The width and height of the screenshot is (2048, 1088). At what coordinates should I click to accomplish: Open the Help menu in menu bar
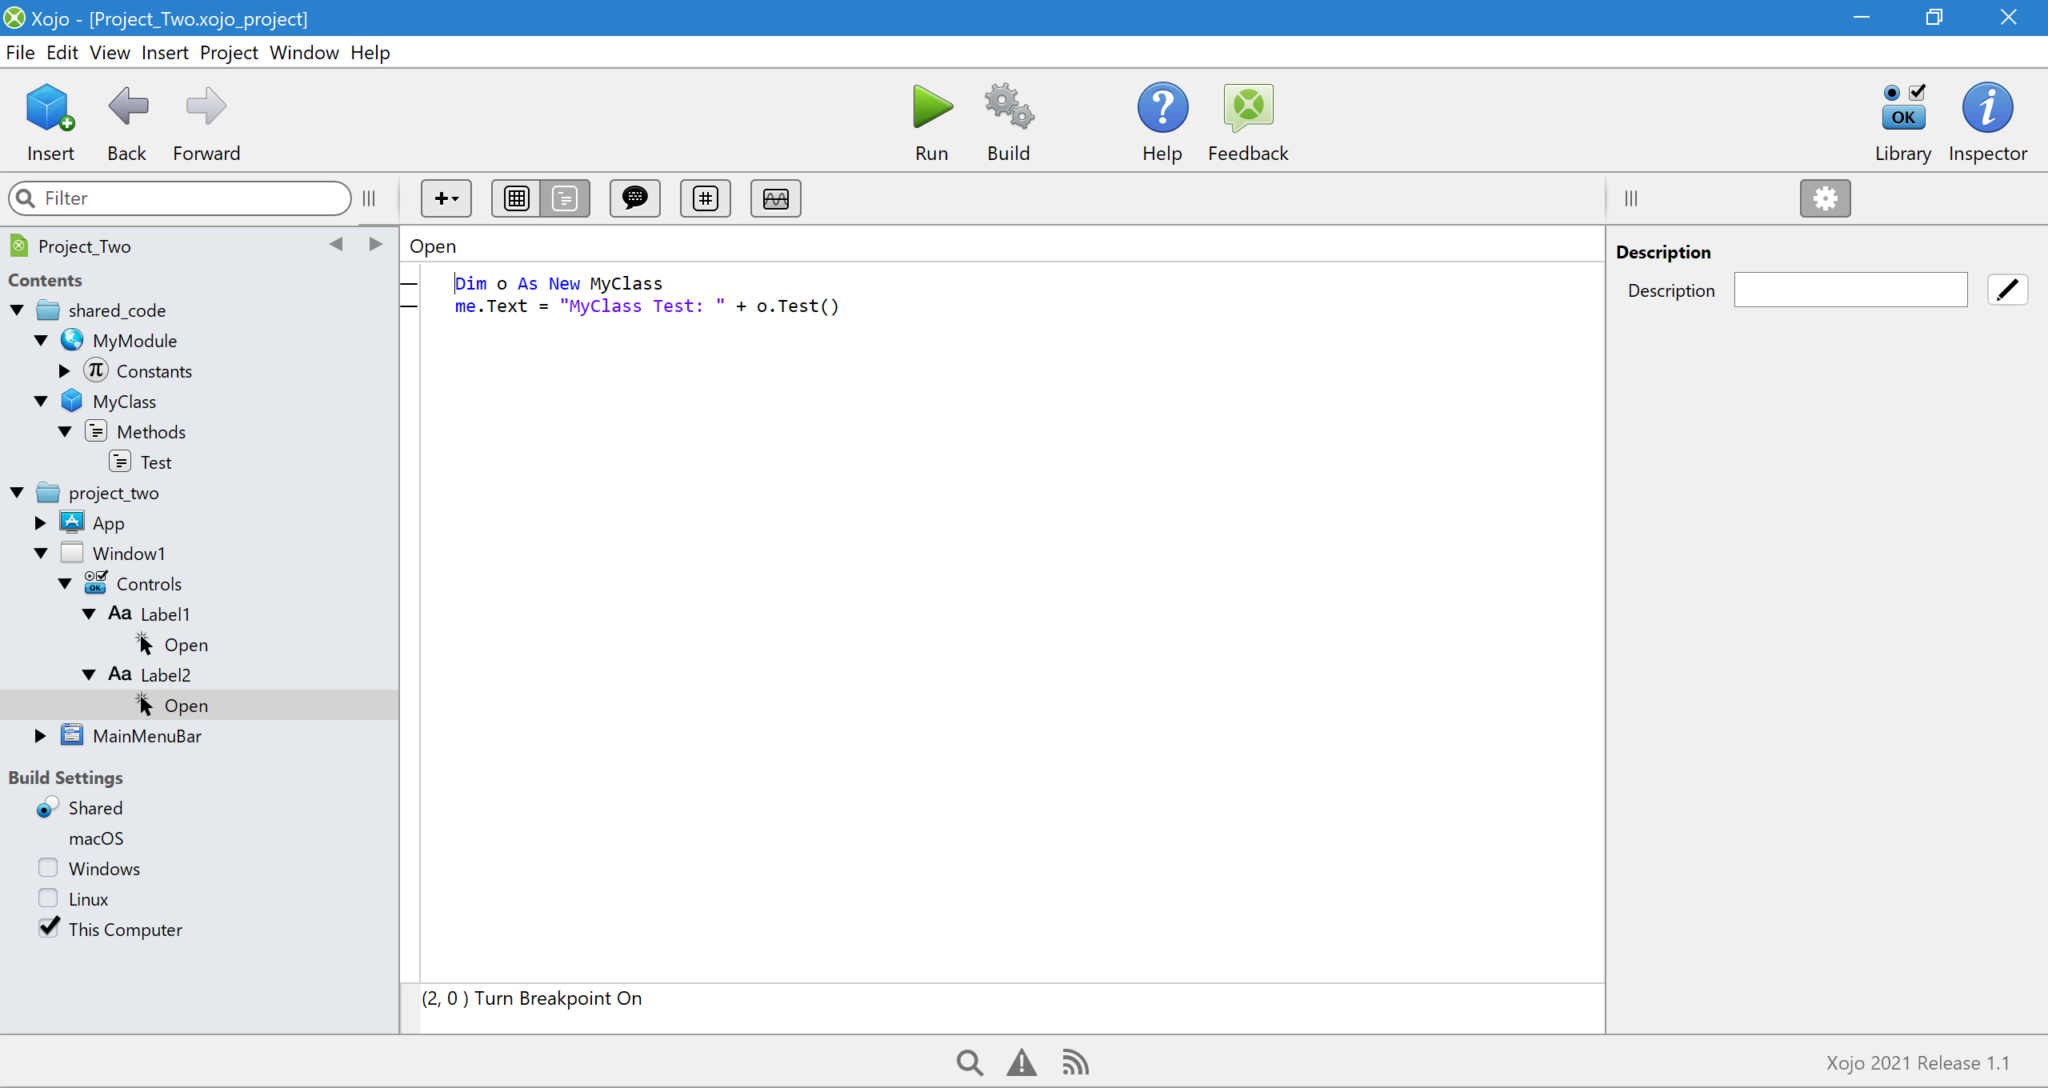point(370,52)
